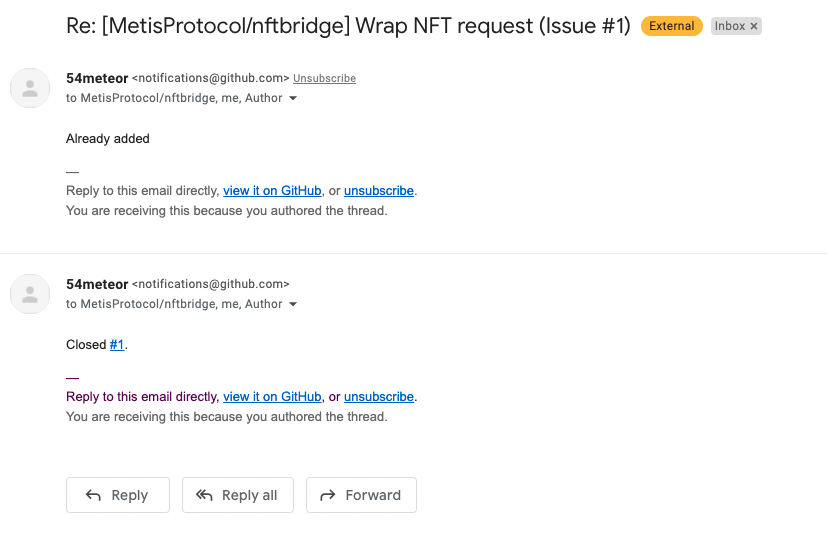The height and width of the screenshot is (546, 827).
Task: Open the #1 issue link
Action: 117,345
